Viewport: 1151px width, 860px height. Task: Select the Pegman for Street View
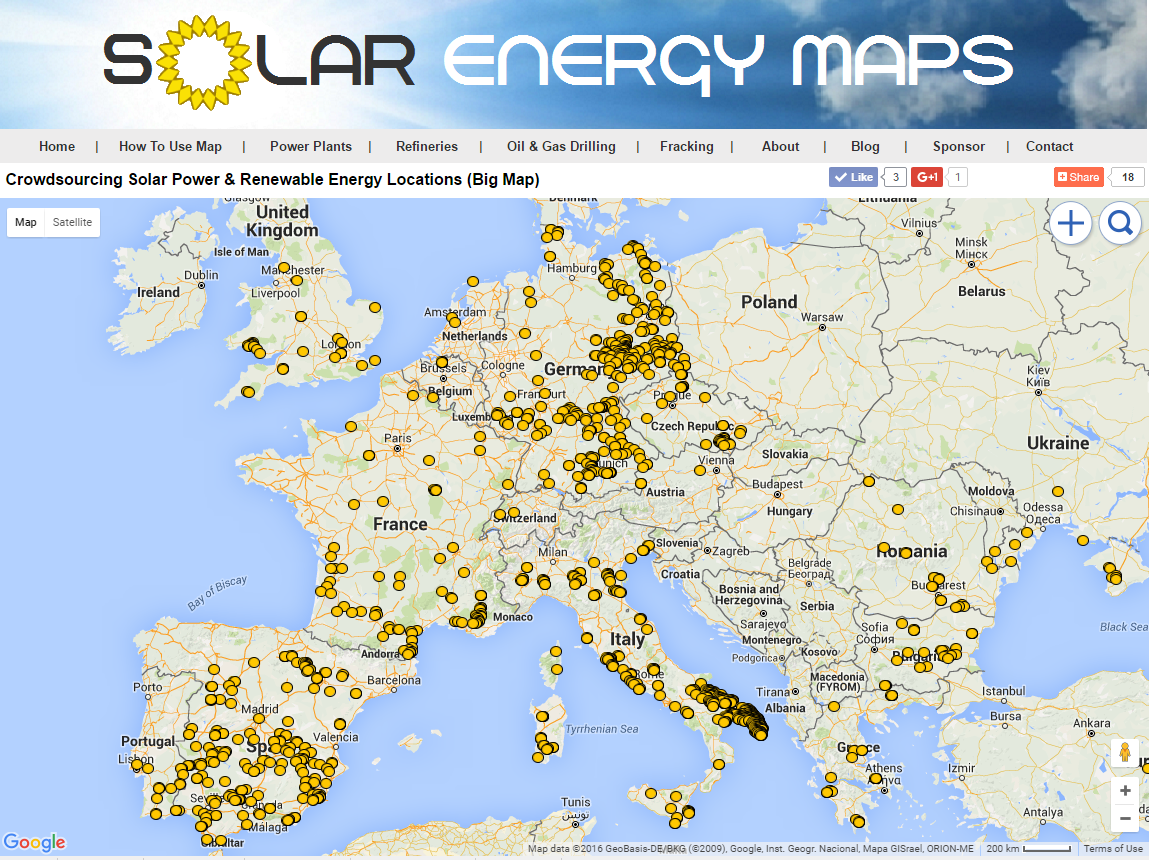pos(1124,753)
